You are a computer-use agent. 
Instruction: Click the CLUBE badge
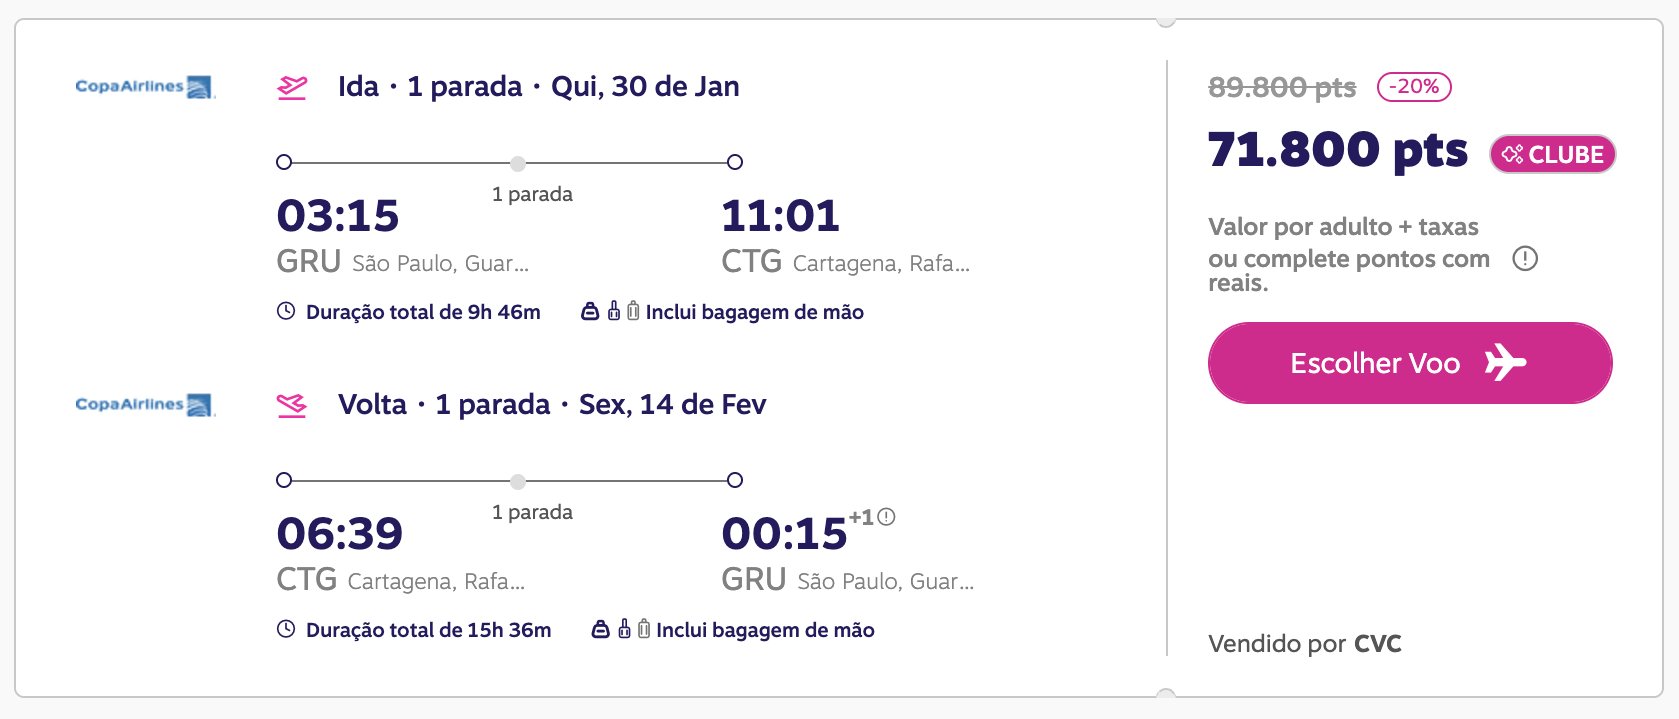coord(1553,154)
